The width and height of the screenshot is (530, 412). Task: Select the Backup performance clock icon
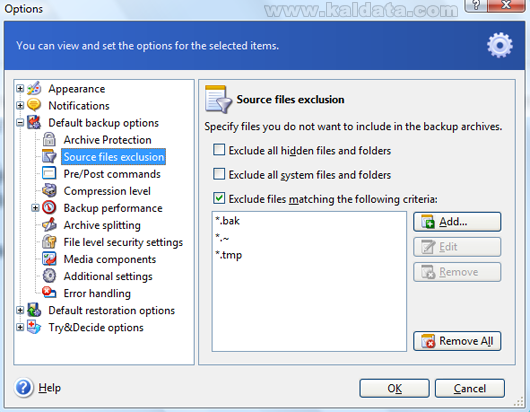tap(49, 208)
